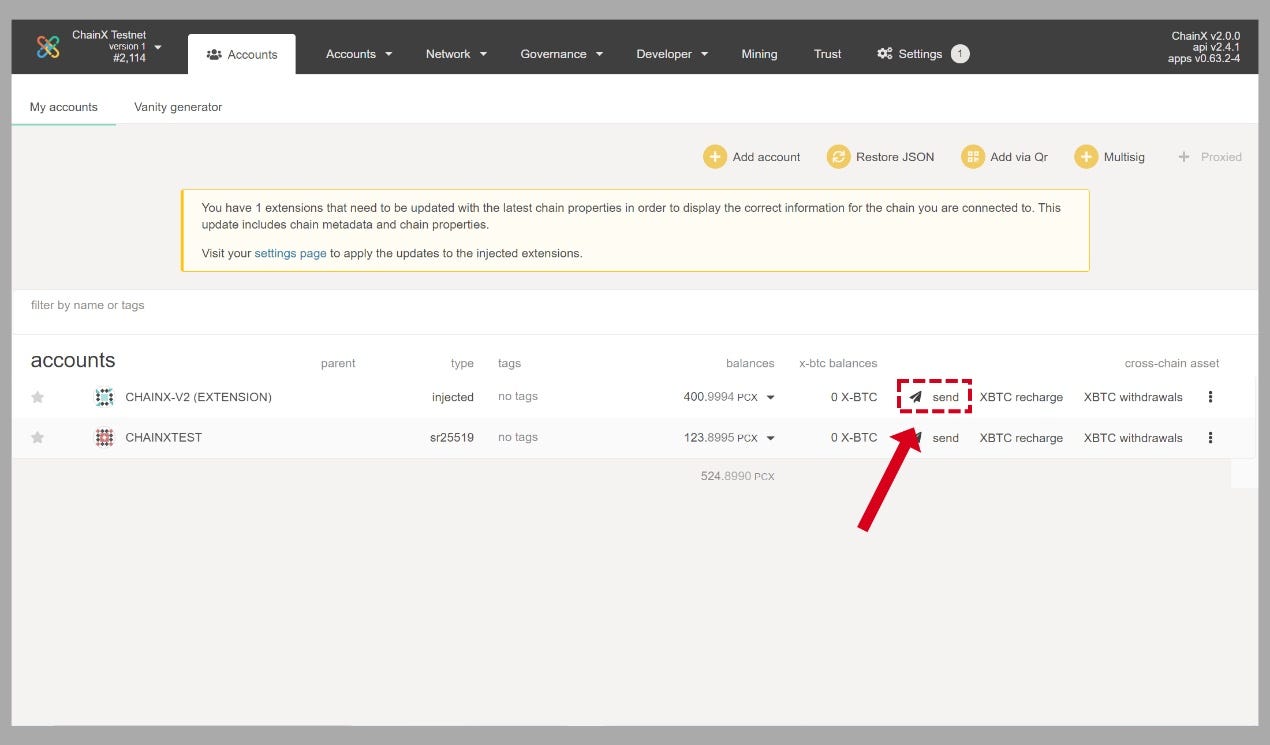1270x745 pixels.
Task: Click the 'sr25519' type cell
Action: click(452, 437)
